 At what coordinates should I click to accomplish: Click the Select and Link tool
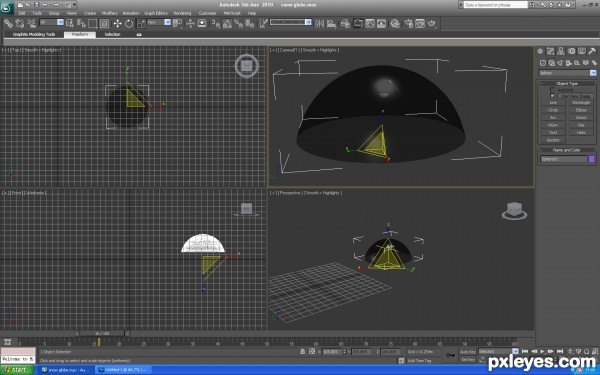click(x=8, y=24)
